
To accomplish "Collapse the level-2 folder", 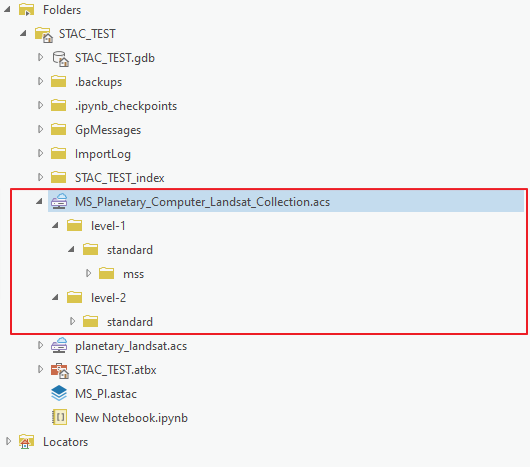I will pyautogui.click(x=55, y=298).
